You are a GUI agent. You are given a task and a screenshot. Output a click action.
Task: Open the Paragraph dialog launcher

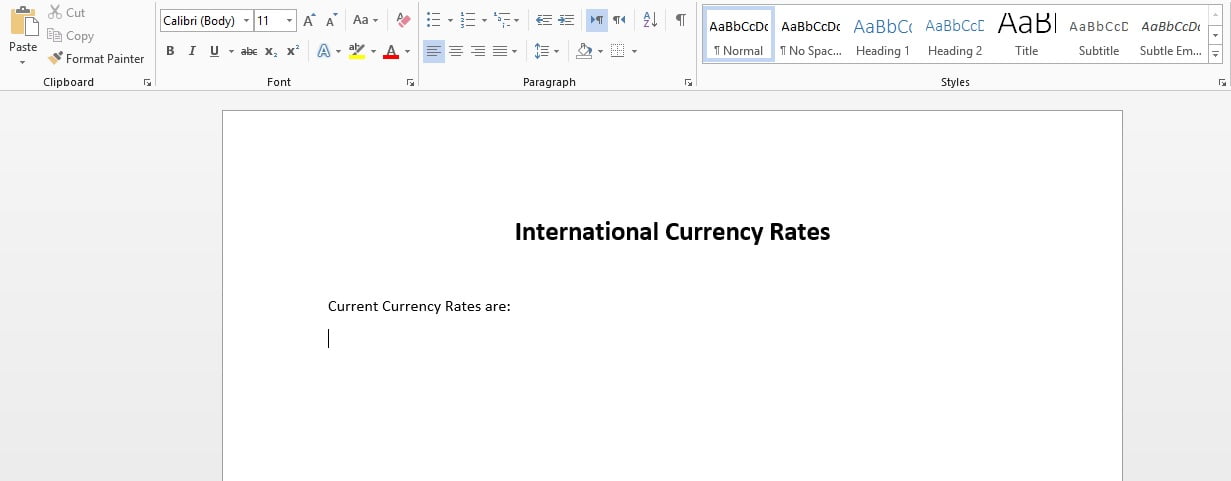[688, 83]
